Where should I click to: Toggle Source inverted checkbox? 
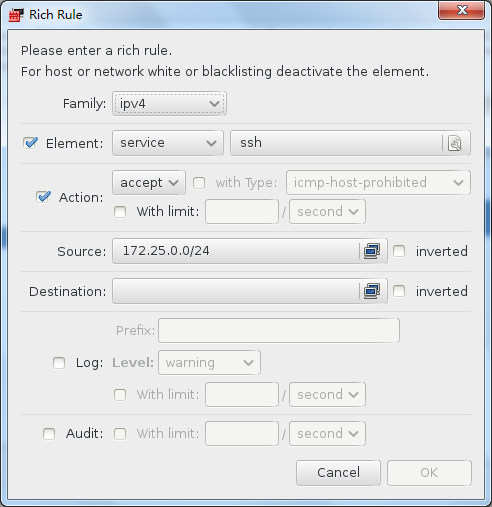(x=399, y=251)
